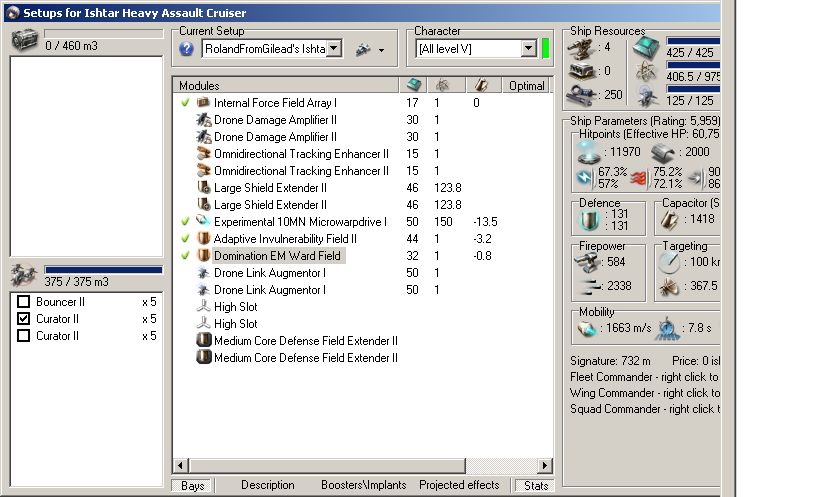Click Fleet Commander booster line
This screenshot has height=497, width=816.
[x=644, y=377]
